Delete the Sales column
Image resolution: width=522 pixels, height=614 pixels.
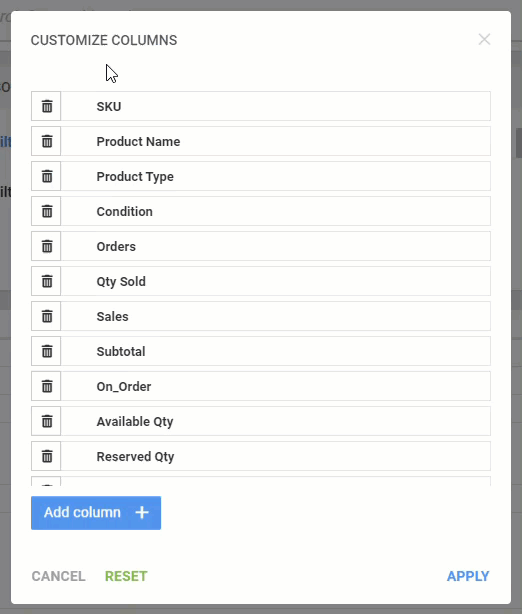pos(46,316)
